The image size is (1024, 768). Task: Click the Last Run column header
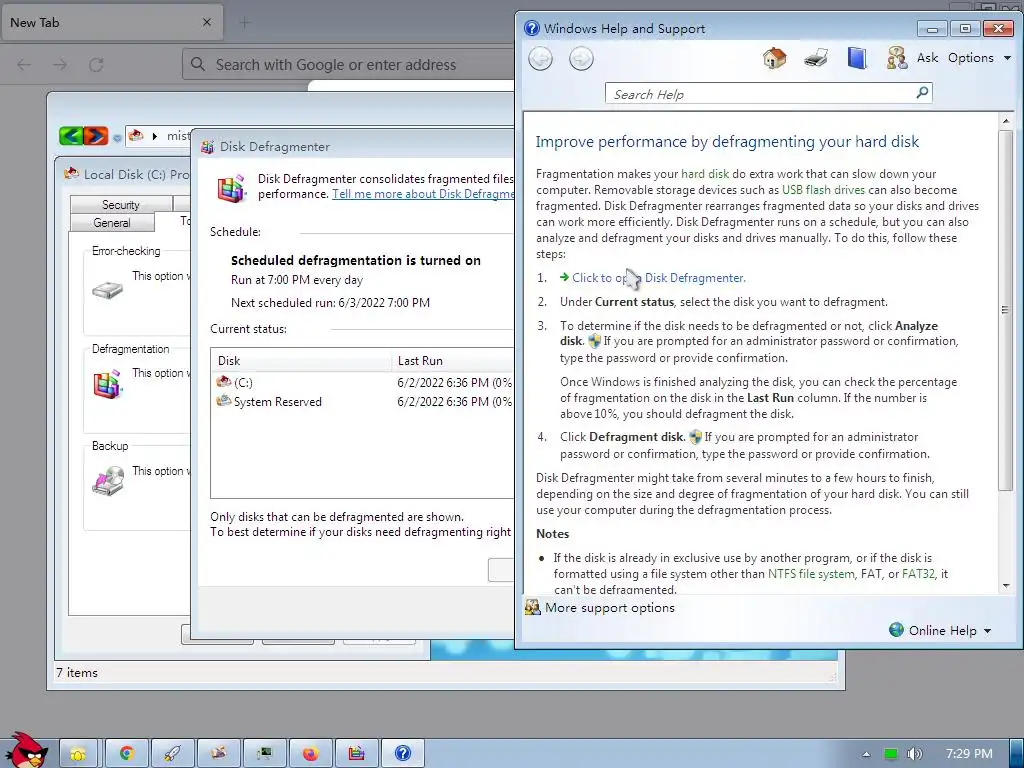point(453,360)
